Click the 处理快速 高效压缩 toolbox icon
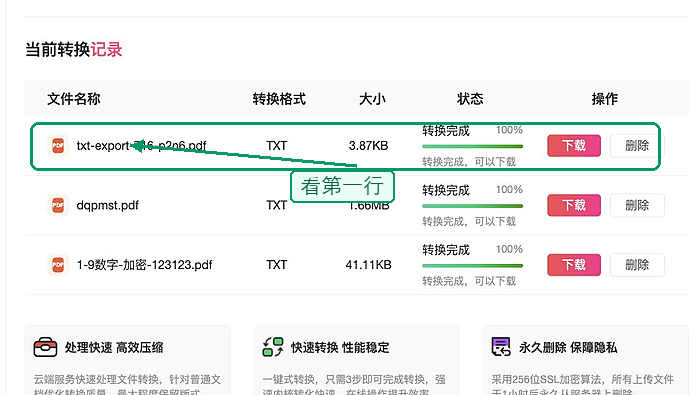The width and height of the screenshot is (700, 395). (45, 347)
